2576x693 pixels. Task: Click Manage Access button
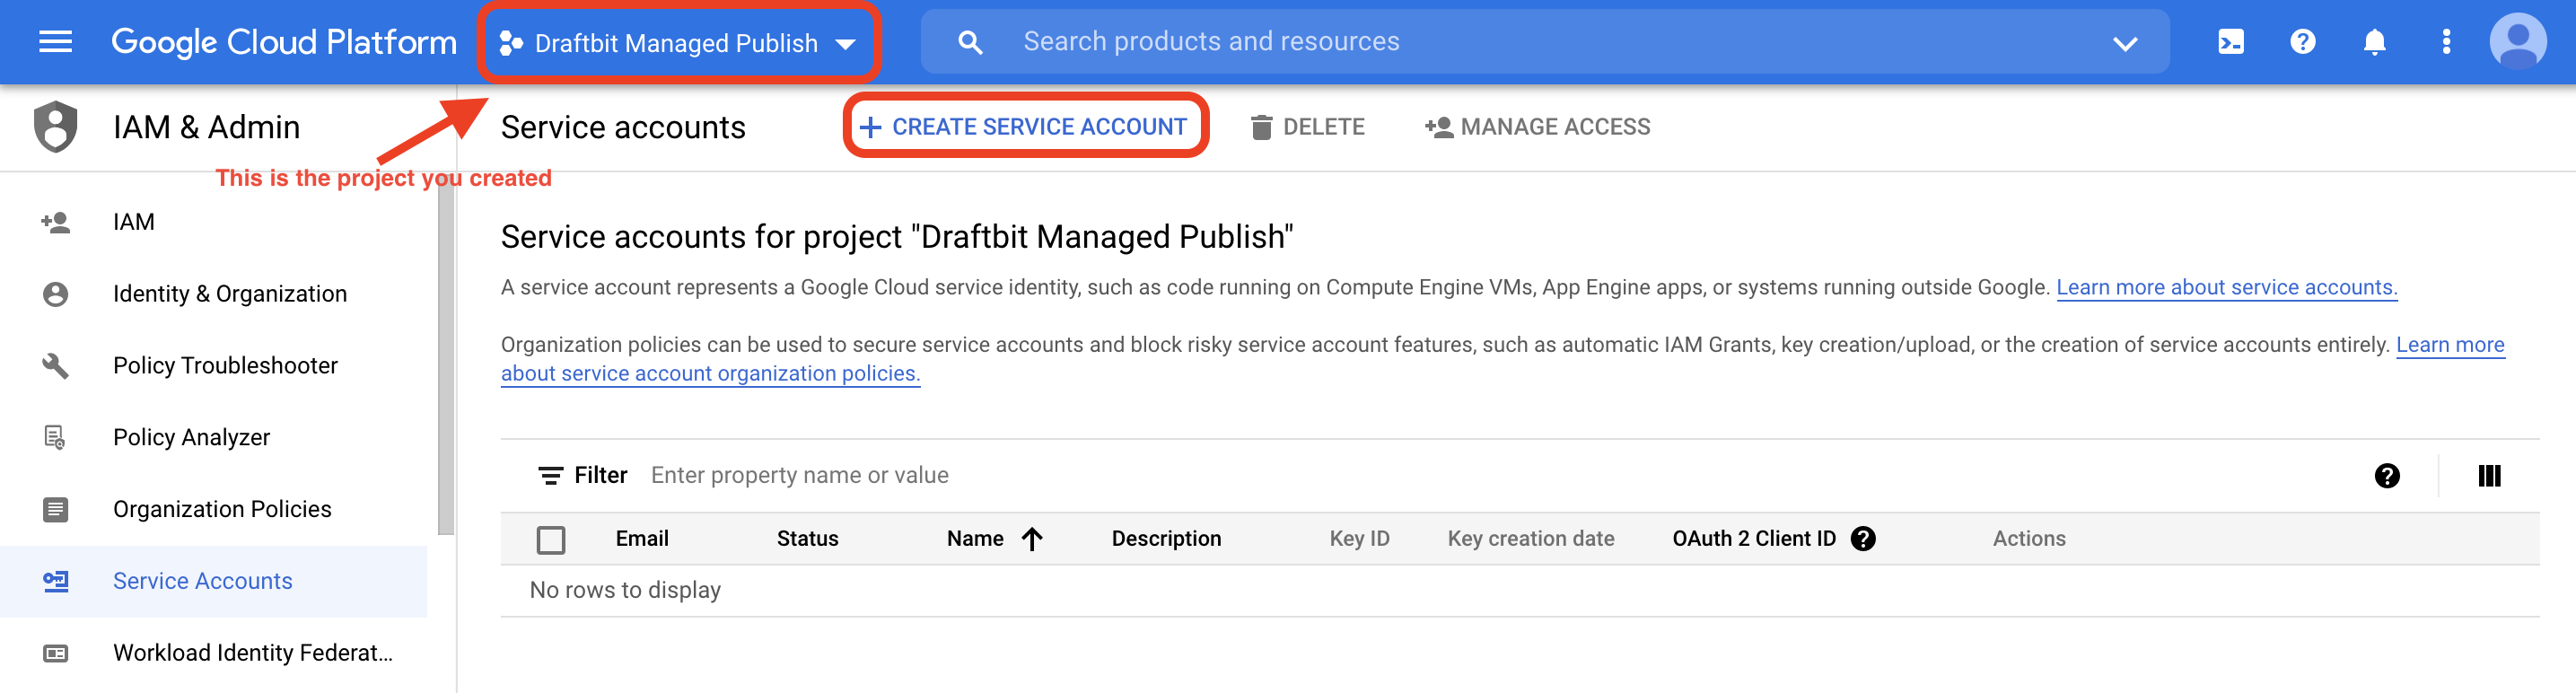coord(1537,127)
